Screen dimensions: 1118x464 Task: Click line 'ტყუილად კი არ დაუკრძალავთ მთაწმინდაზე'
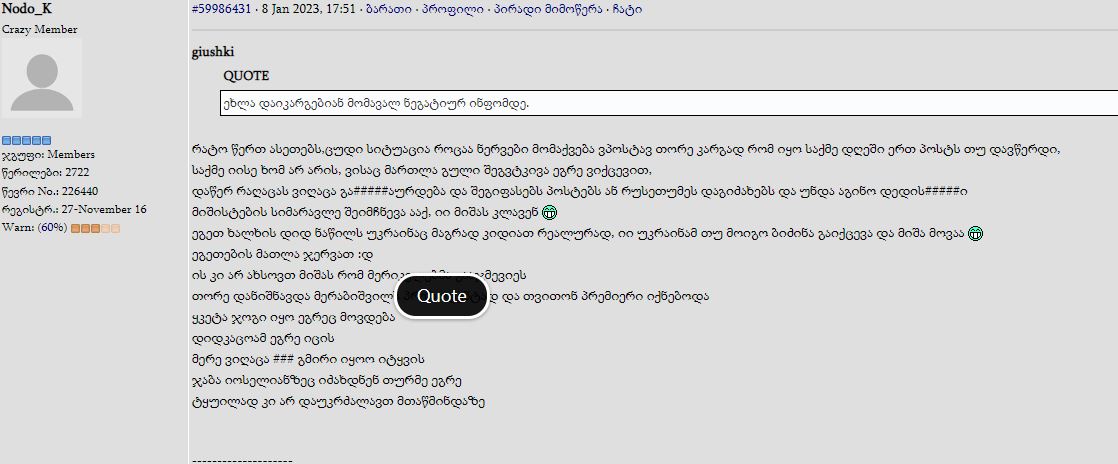click(339, 401)
